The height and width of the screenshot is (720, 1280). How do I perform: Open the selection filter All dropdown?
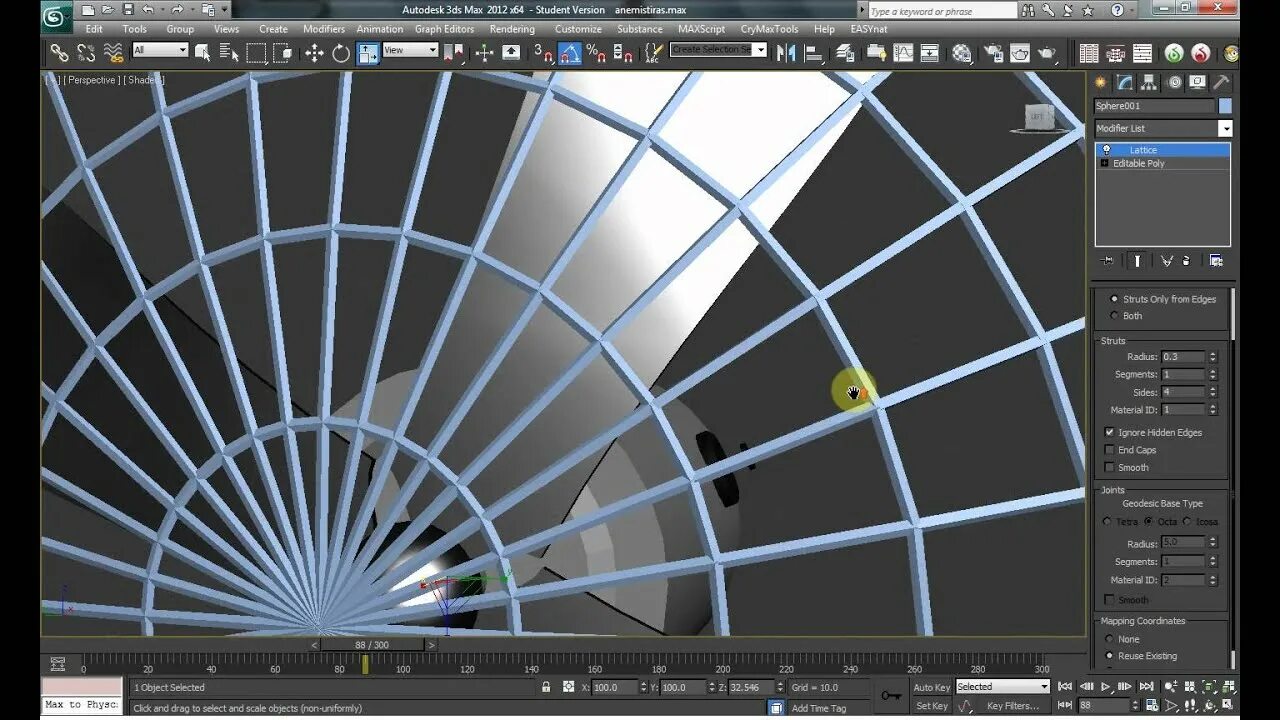160,50
